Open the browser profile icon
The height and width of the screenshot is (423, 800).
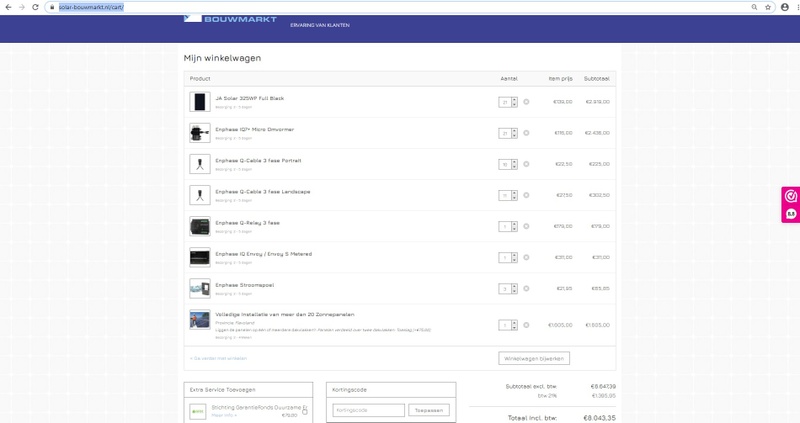tap(785, 7)
